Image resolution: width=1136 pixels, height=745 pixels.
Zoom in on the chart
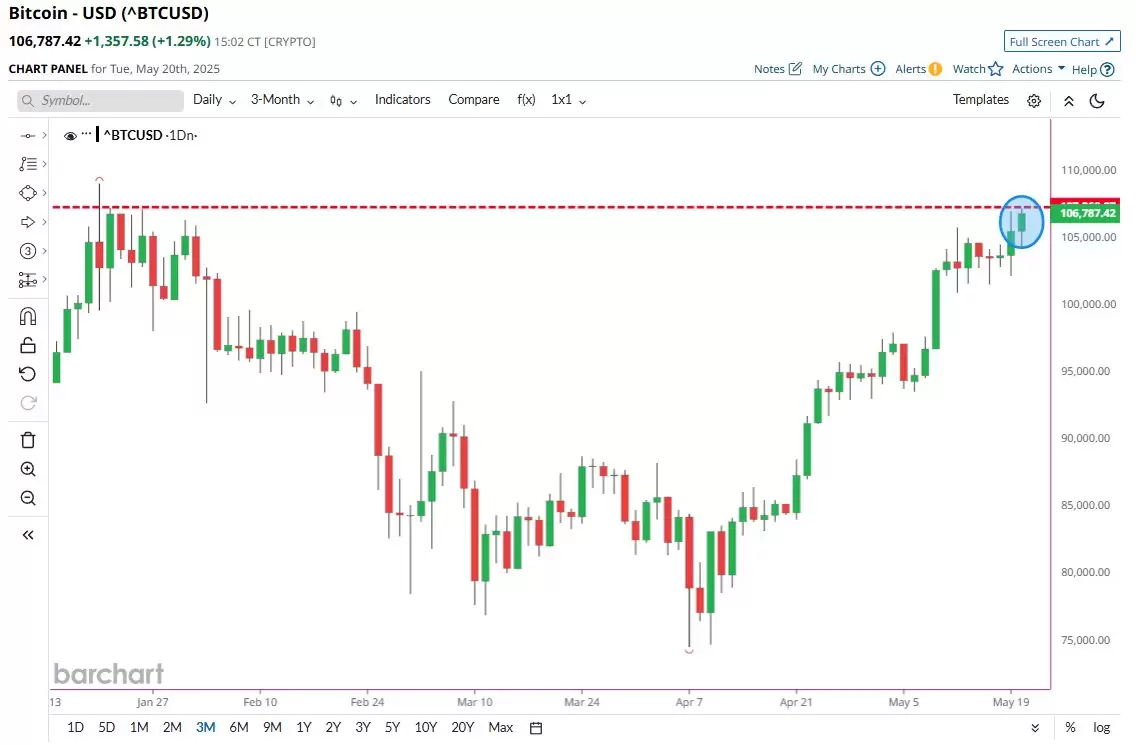pos(28,469)
